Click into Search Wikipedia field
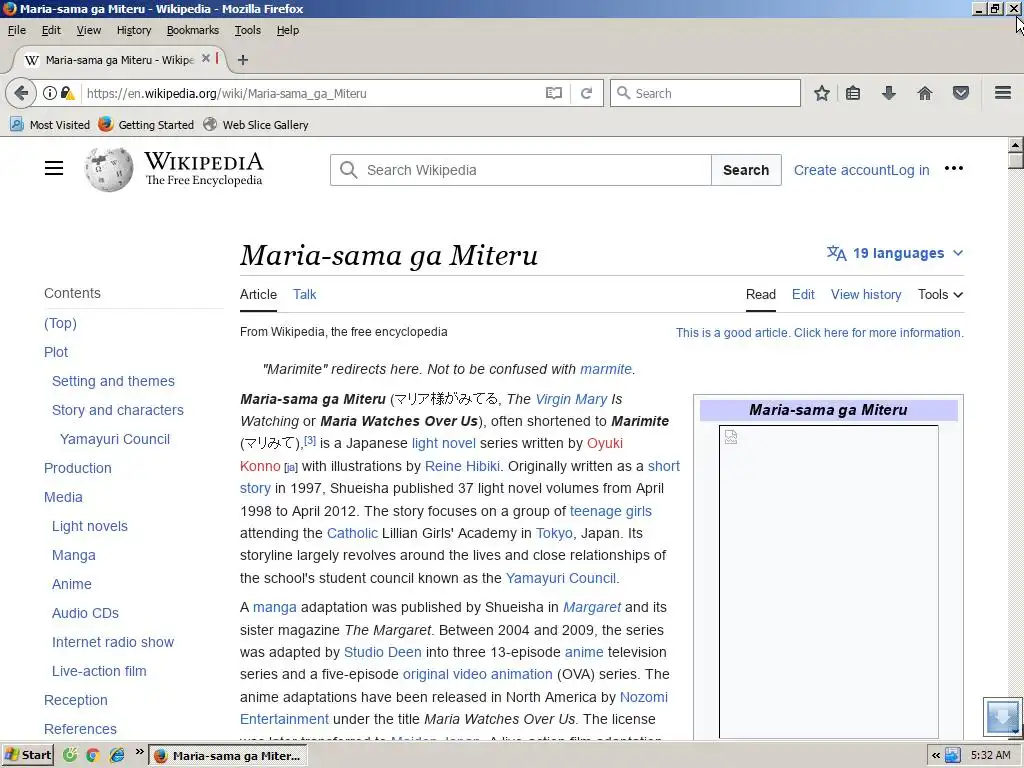1024x768 pixels. coord(520,170)
